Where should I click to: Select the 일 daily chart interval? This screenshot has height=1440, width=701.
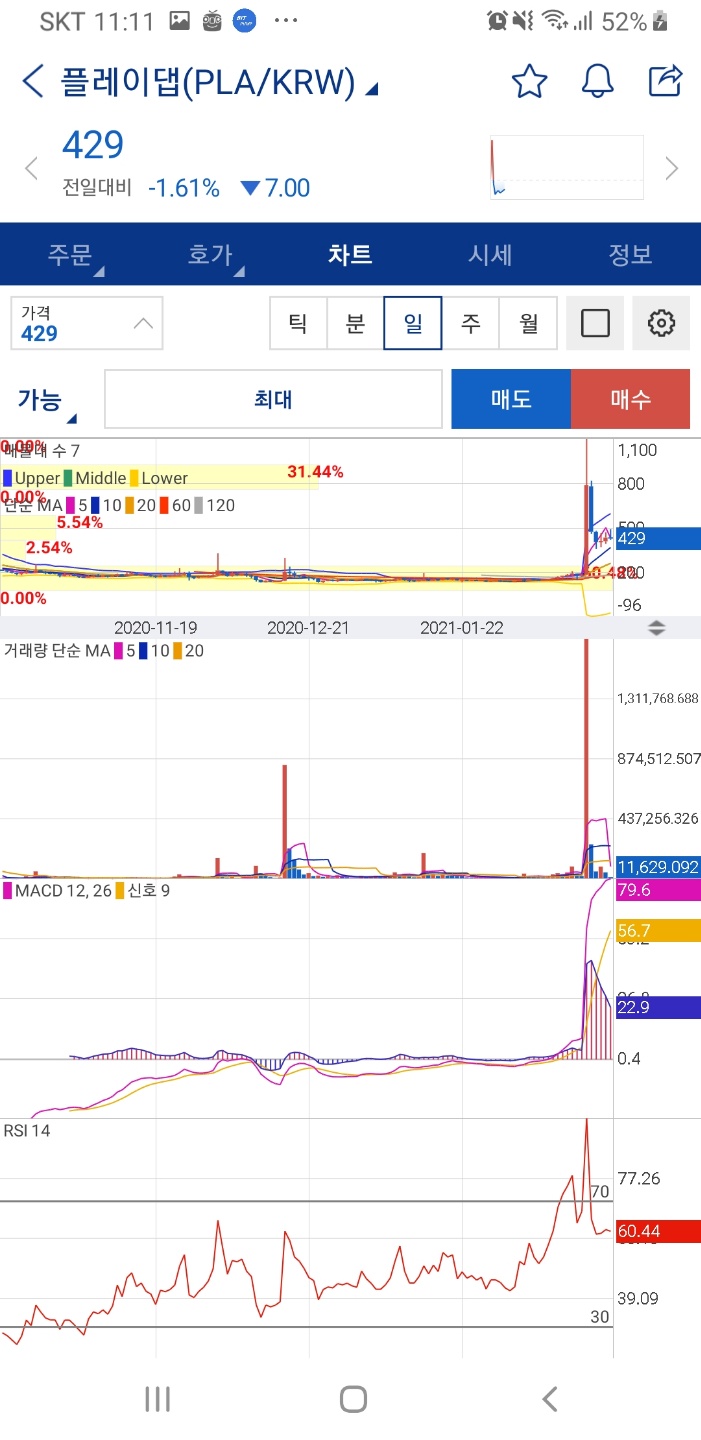click(x=413, y=323)
